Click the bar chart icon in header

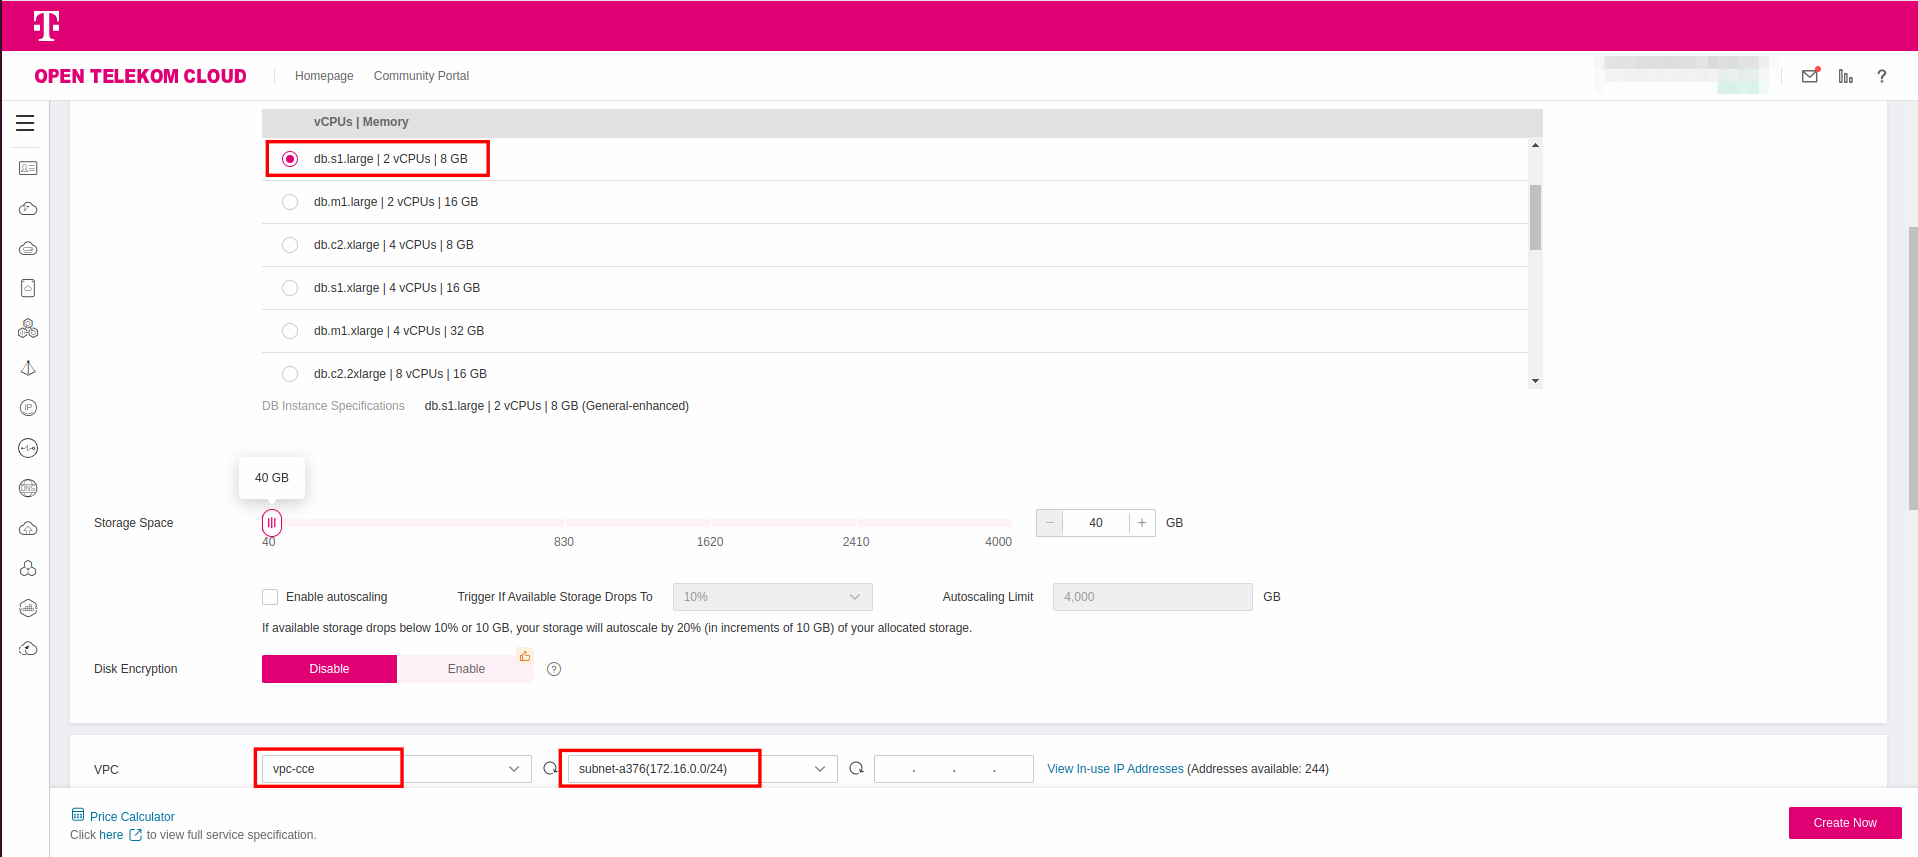coord(1845,76)
